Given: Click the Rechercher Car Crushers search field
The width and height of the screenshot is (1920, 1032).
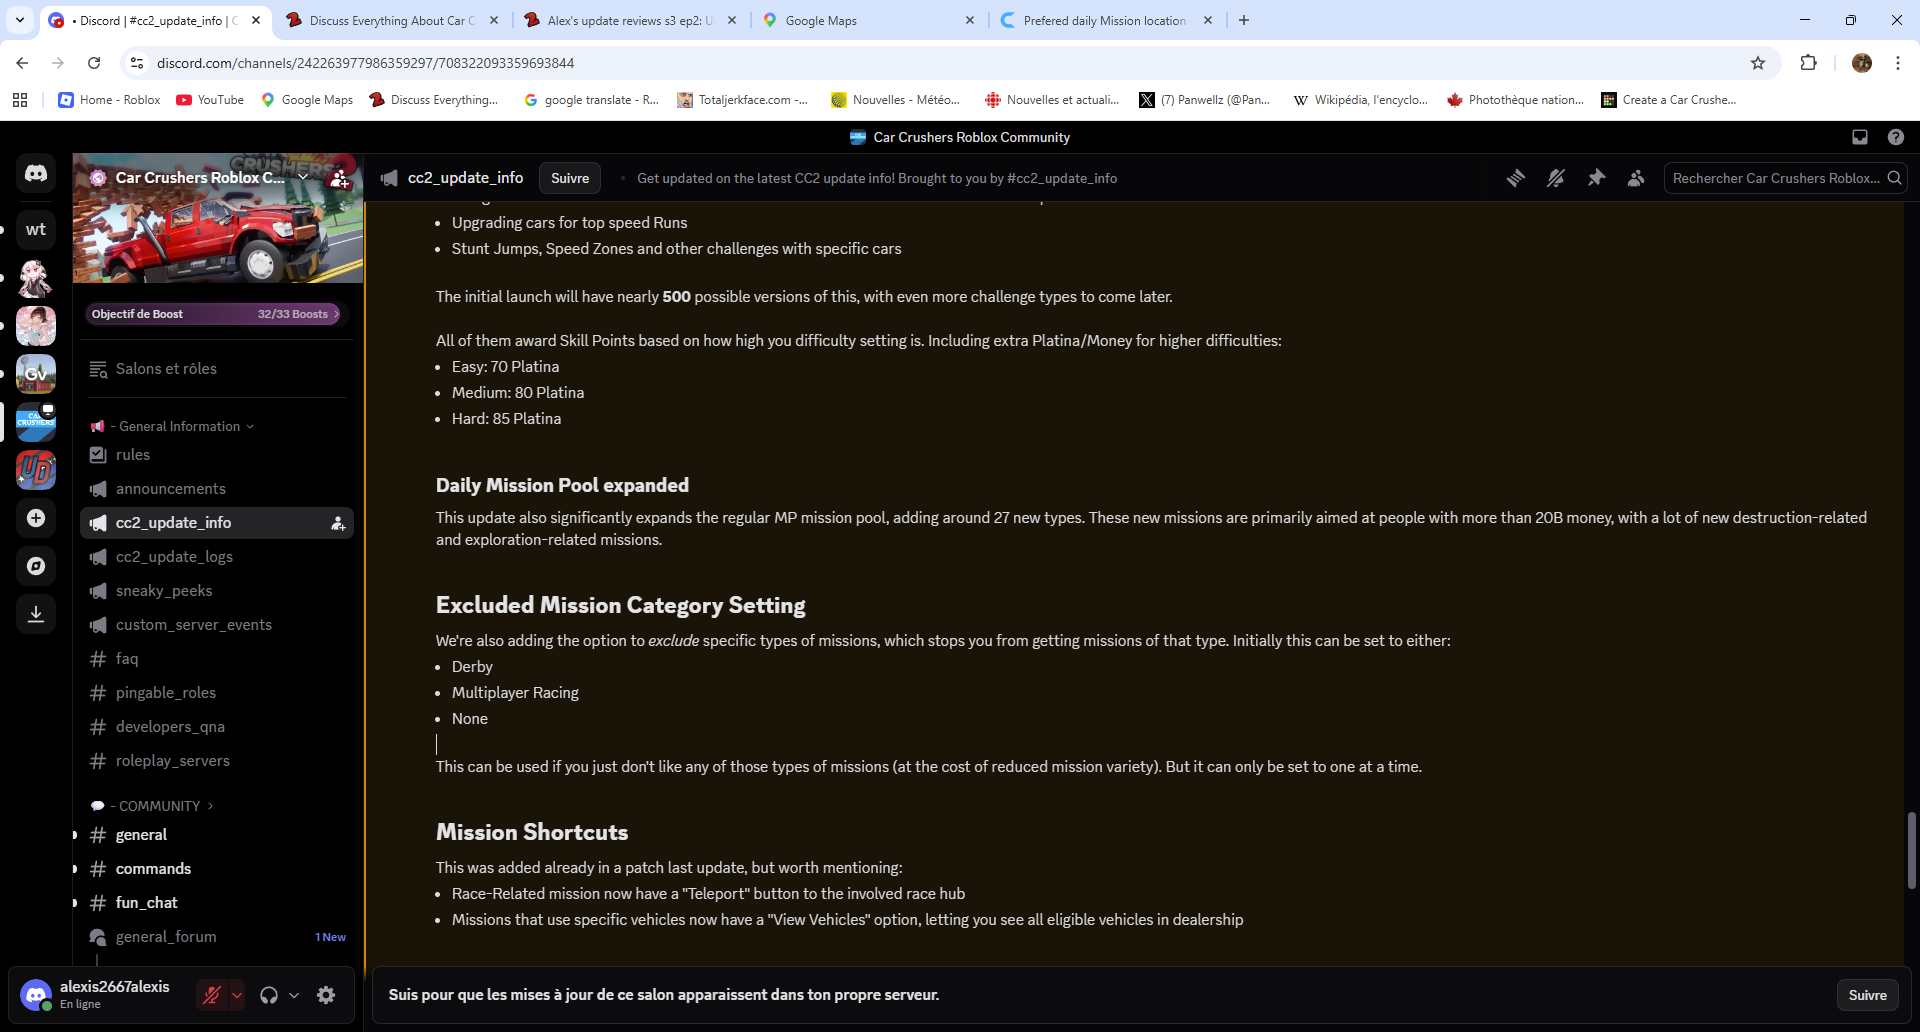Looking at the screenshot, I should 1775,178.
